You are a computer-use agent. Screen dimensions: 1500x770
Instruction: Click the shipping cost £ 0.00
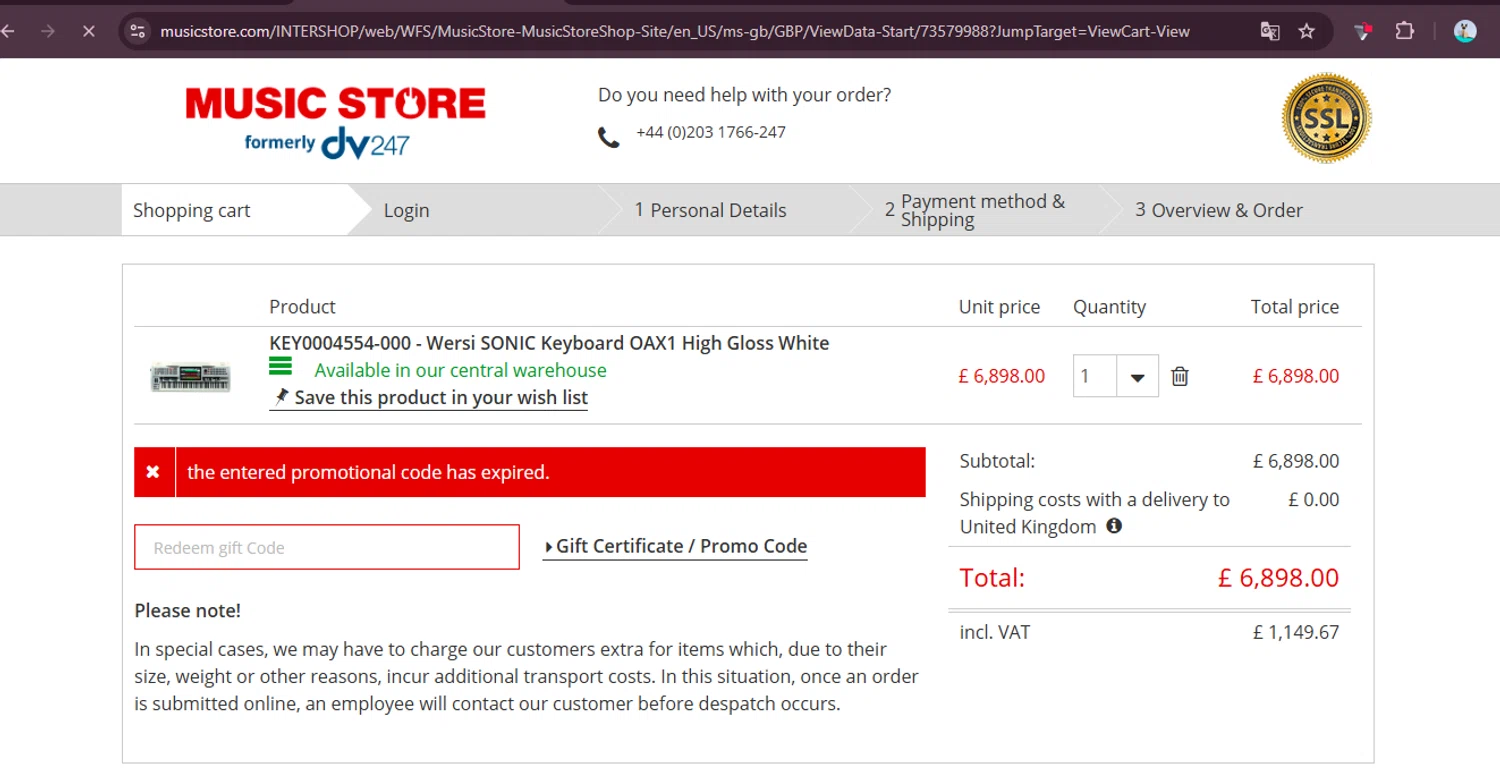tap(1314, 499)
